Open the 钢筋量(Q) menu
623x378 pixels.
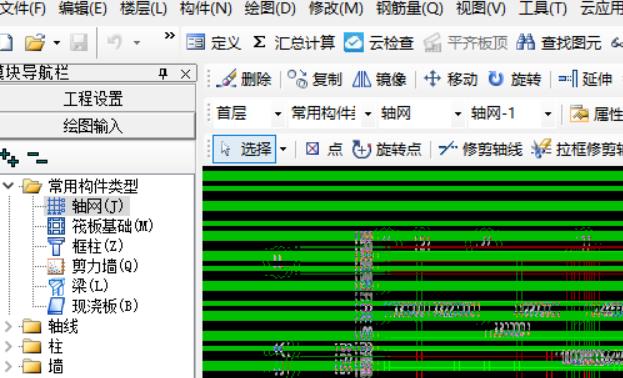(410, 8)
